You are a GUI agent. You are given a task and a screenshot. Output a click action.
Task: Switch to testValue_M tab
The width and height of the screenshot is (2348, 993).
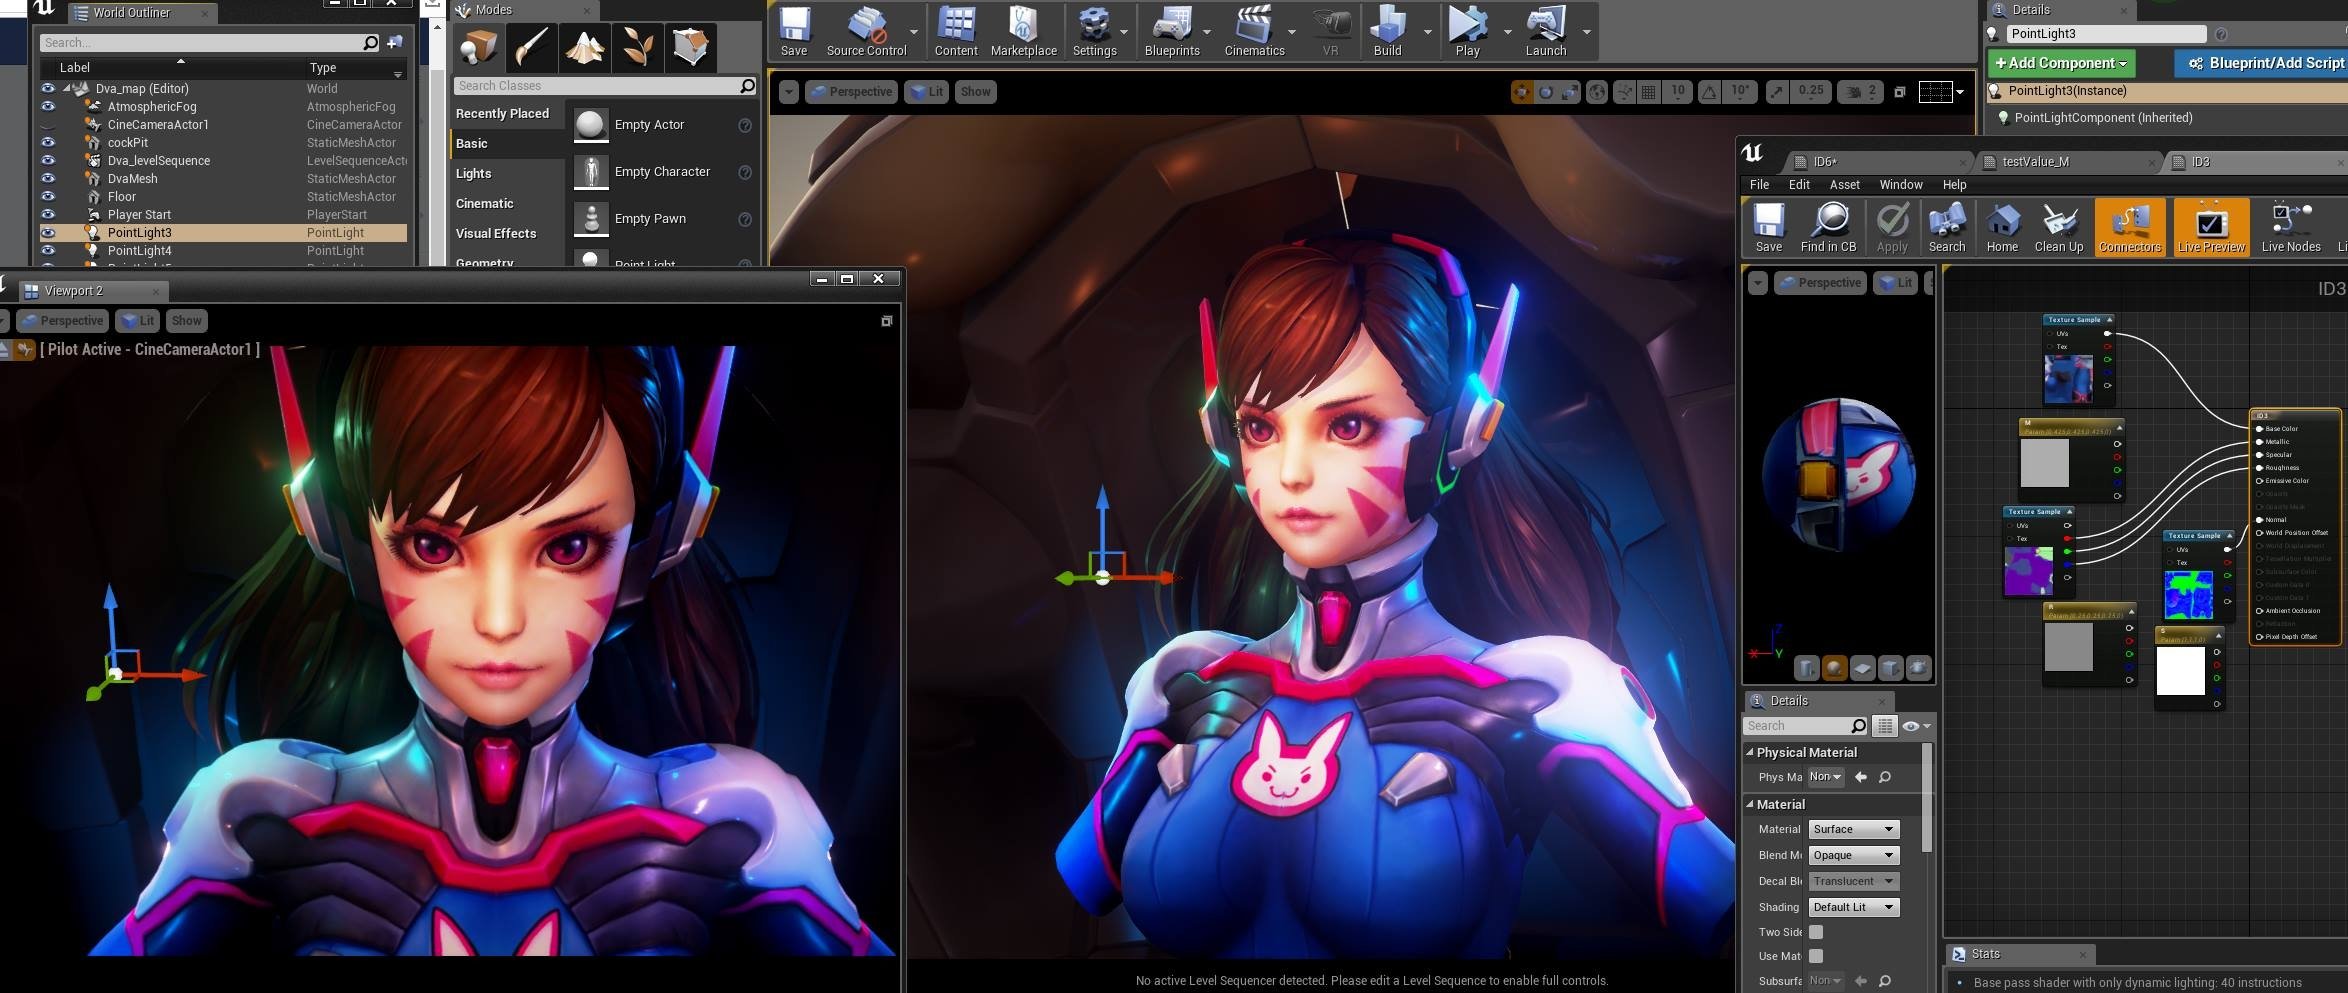point(2070,162)
